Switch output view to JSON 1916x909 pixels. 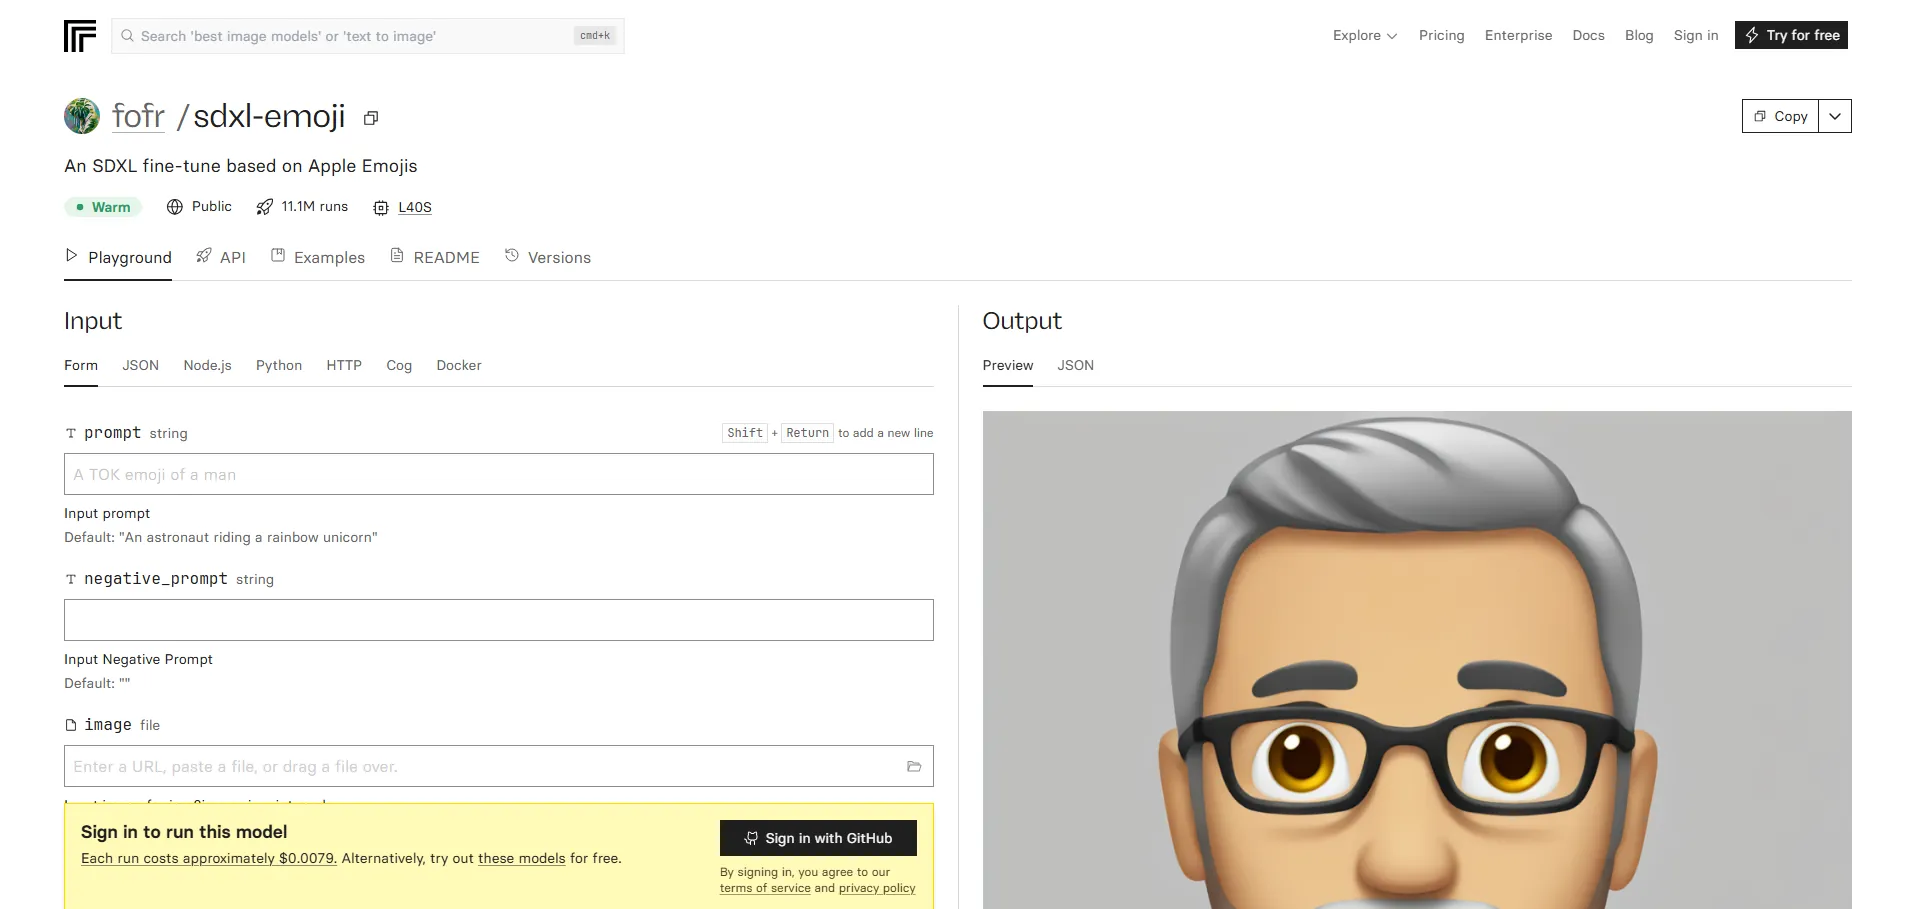coord(1075,366)
